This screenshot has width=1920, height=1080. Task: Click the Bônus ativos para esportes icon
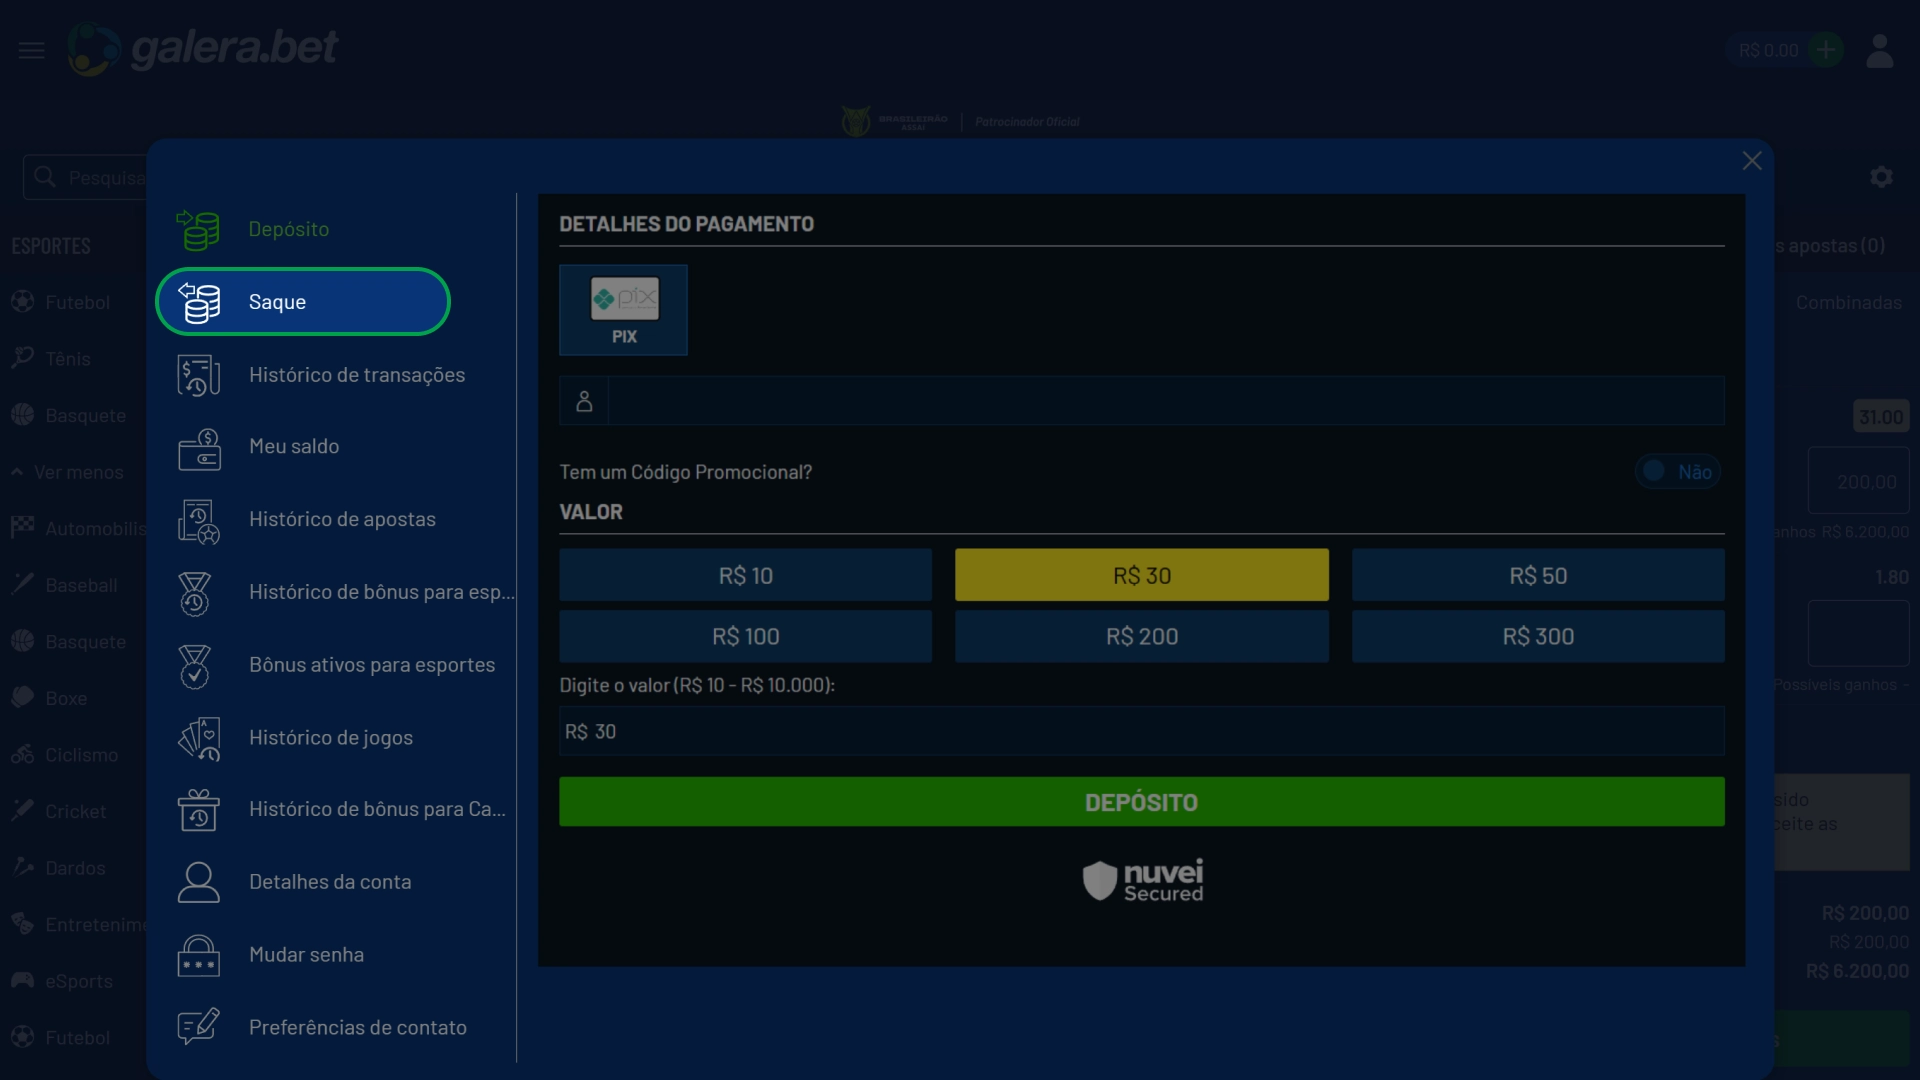pyautogui.click(x=199, y=665)
